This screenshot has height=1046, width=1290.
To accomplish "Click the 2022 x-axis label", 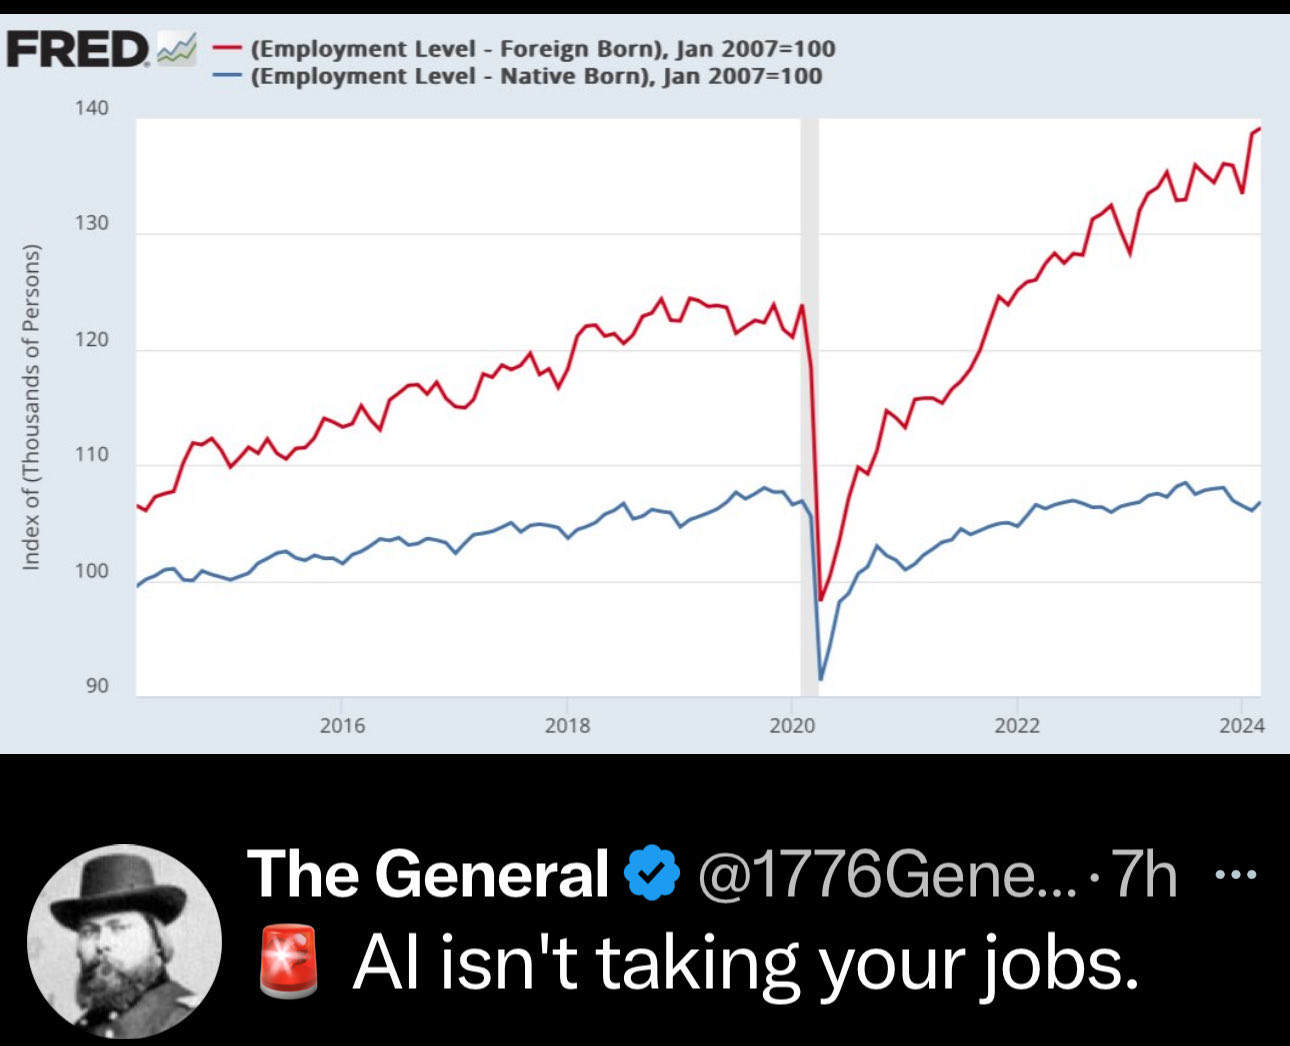I will tap(1017, 725).
